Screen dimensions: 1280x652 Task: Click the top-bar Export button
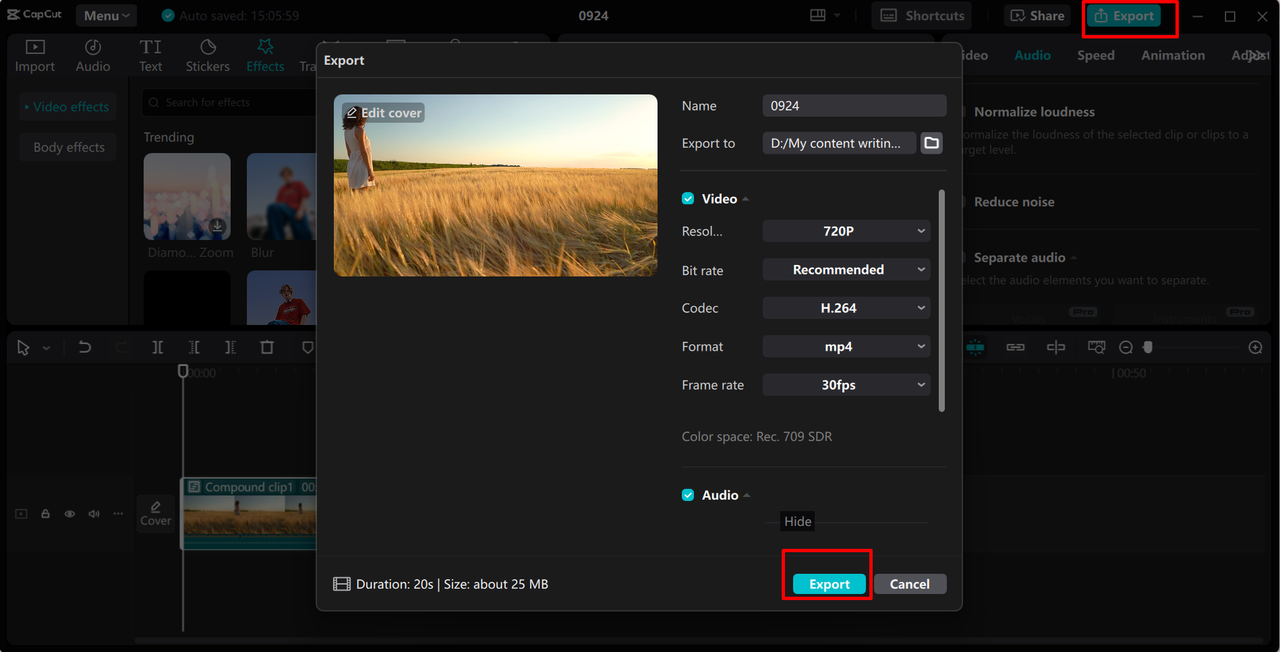click(x=1124, y=16)
